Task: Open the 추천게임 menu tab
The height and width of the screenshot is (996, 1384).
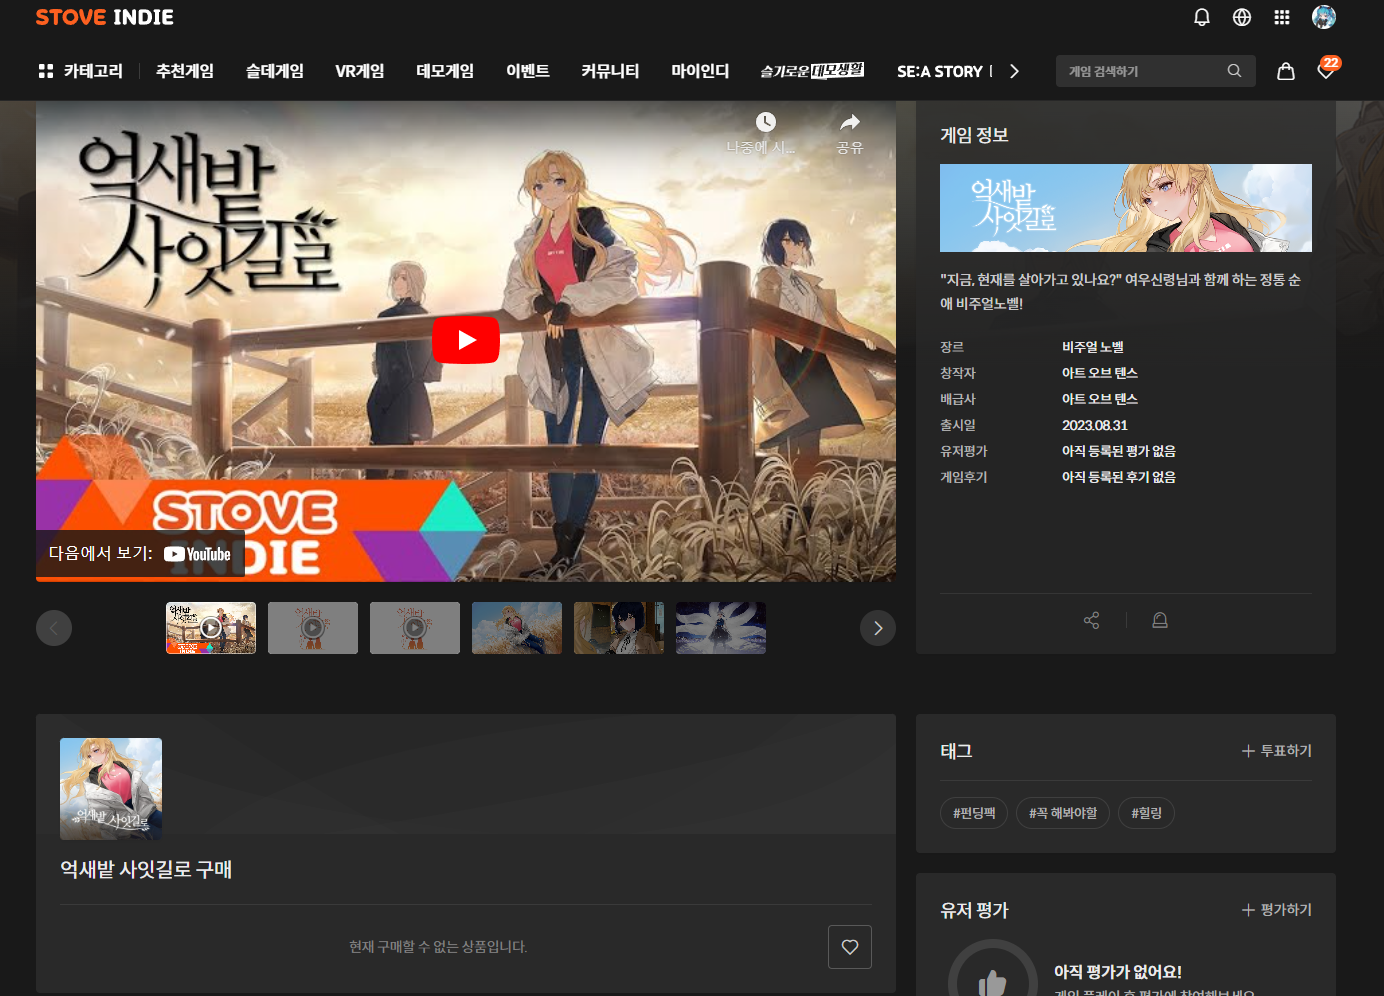Action: coord(185,71)
